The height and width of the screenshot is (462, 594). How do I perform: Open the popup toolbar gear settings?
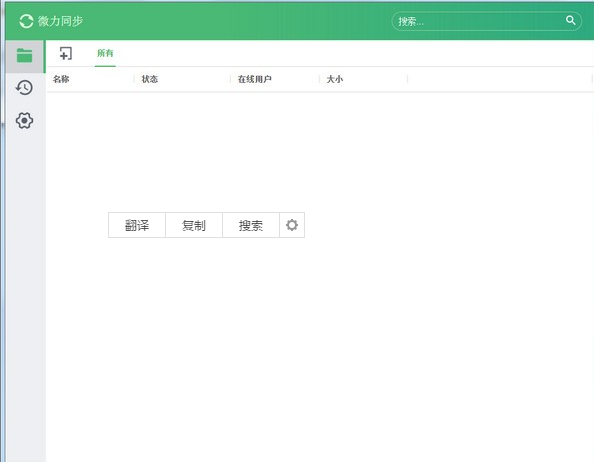(292, 225)
